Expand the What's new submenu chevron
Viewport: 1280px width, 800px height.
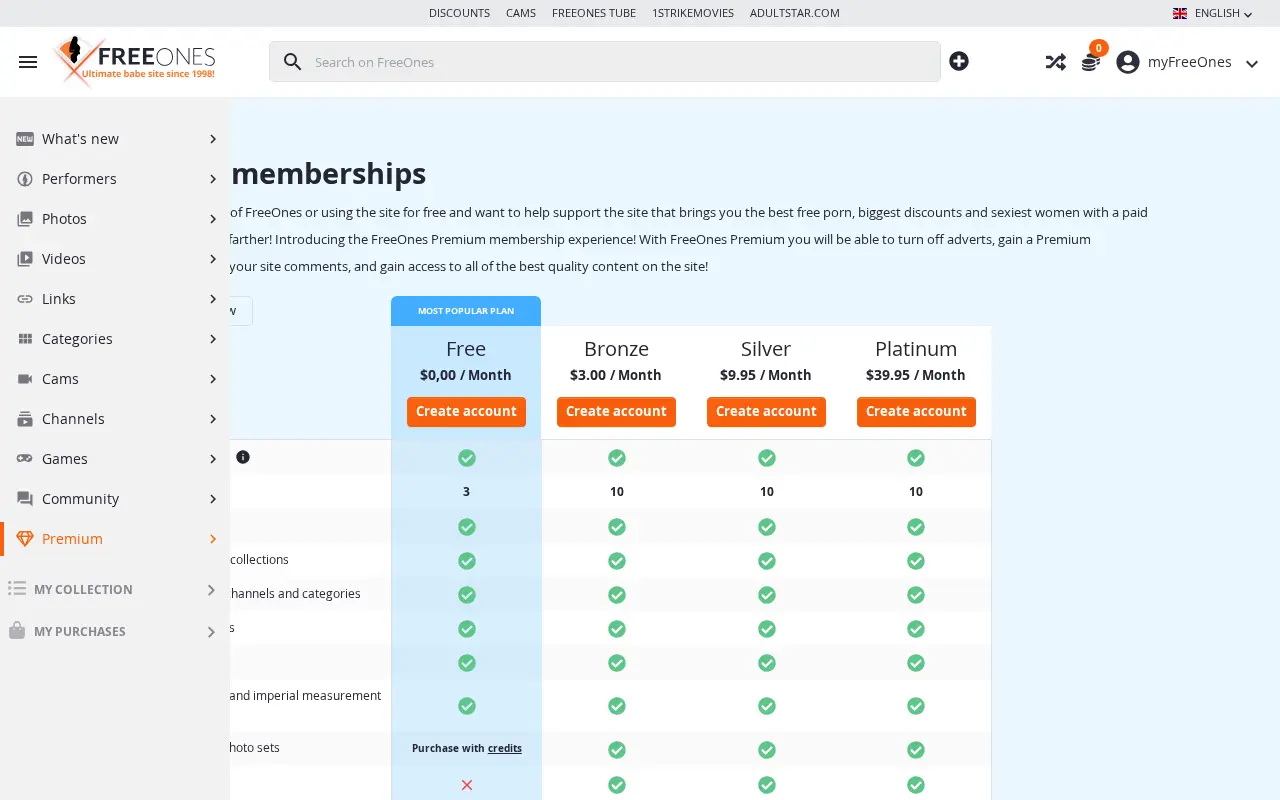click(x=213, y=139)
